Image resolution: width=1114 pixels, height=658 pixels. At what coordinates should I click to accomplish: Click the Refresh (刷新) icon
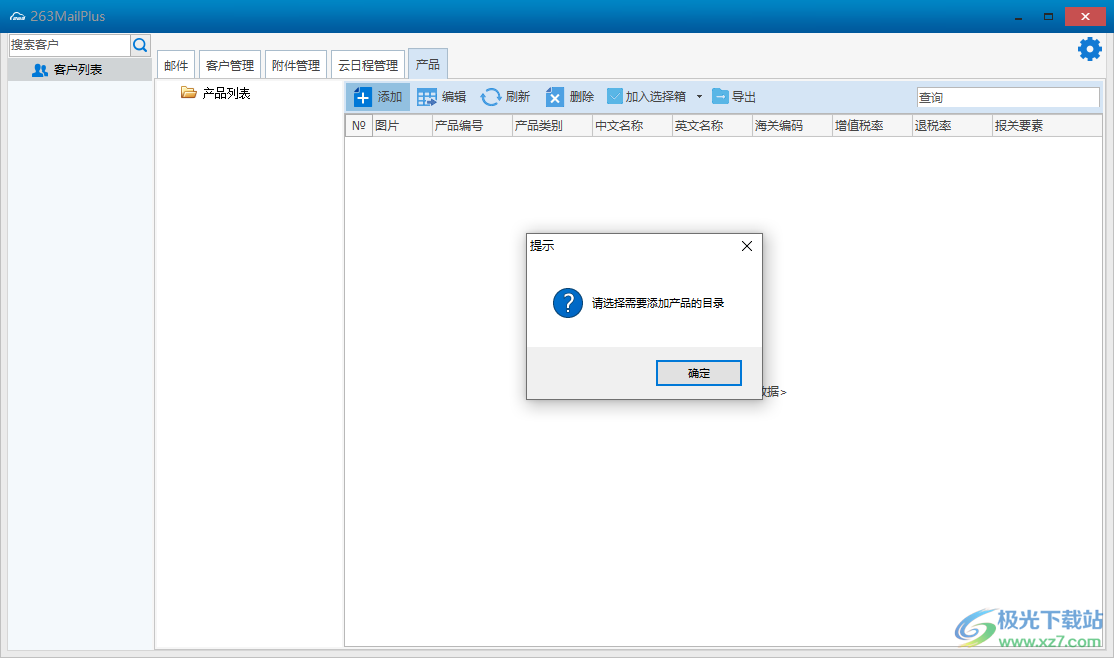[x=490, y=97]
